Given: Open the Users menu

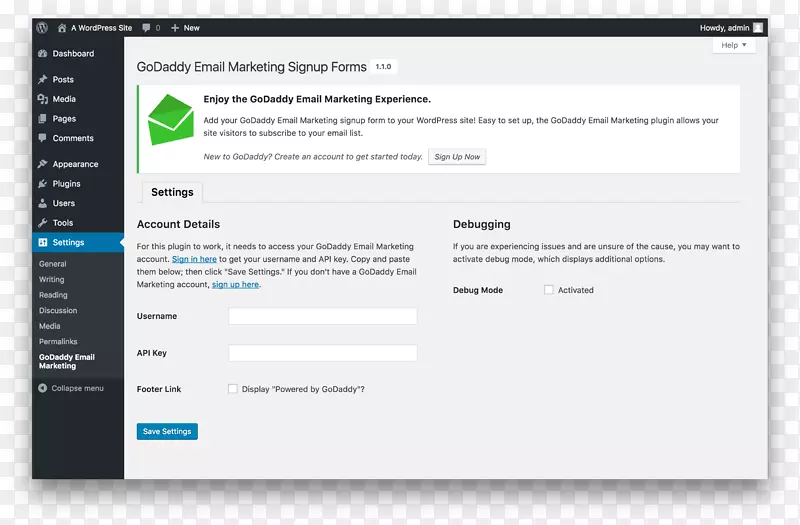Looking at the screenshot, I should tap(78, 203).
